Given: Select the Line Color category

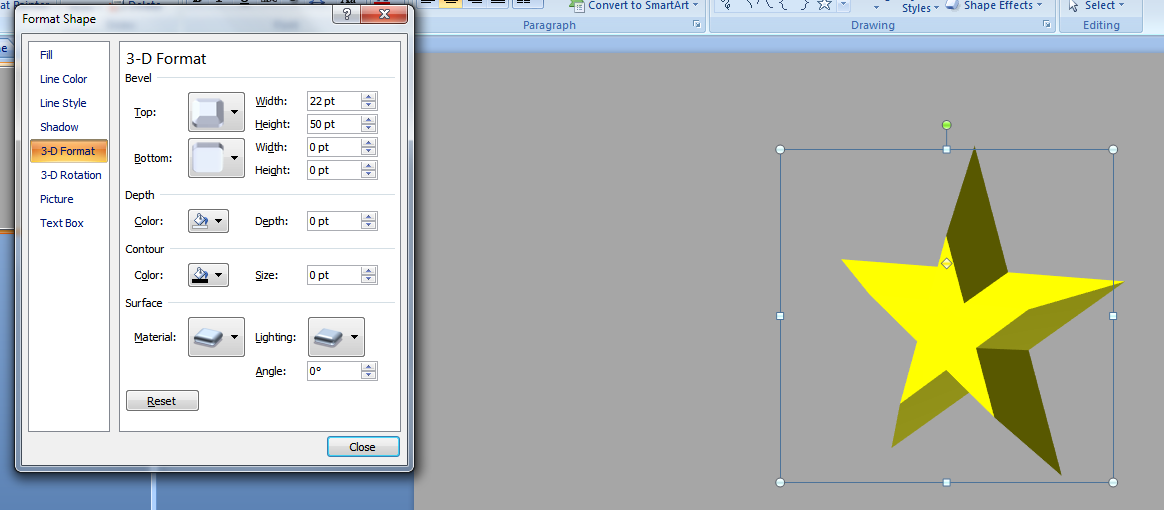Looking at the screenshot, I should pyautogui.click(x=63, y=79).
